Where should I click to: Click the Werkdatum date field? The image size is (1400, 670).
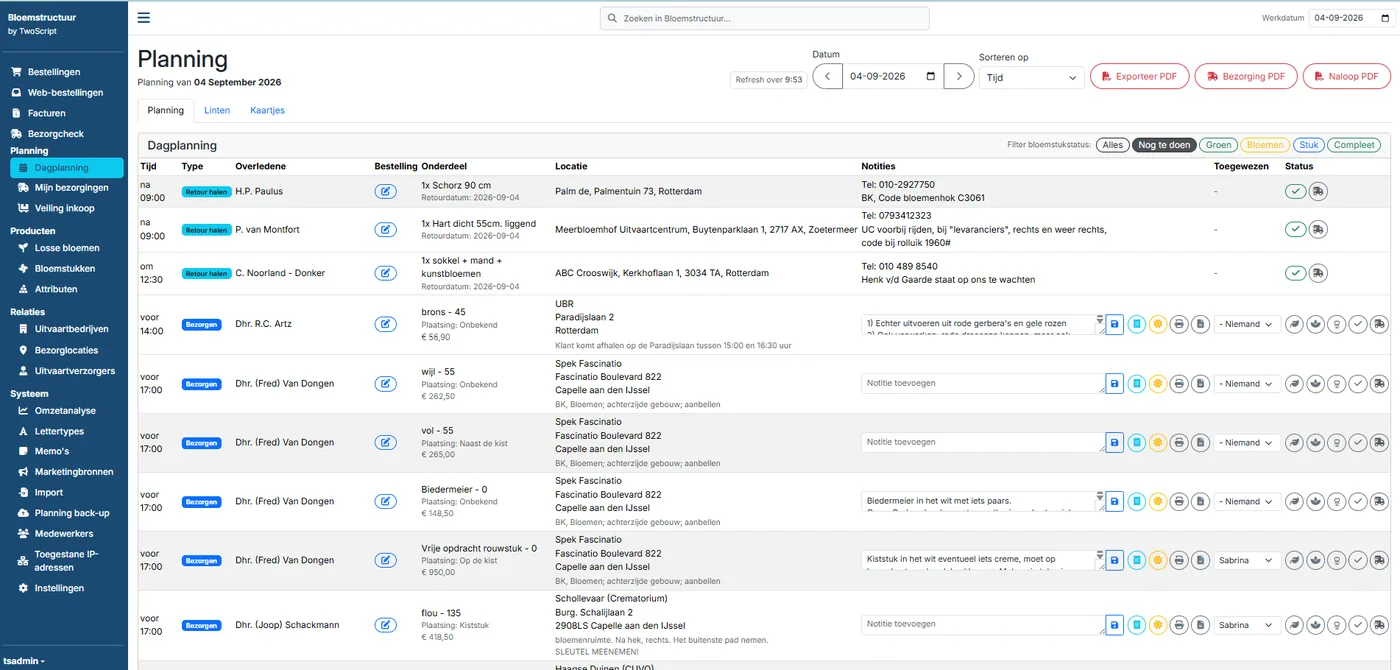(x=1350, y=18)
